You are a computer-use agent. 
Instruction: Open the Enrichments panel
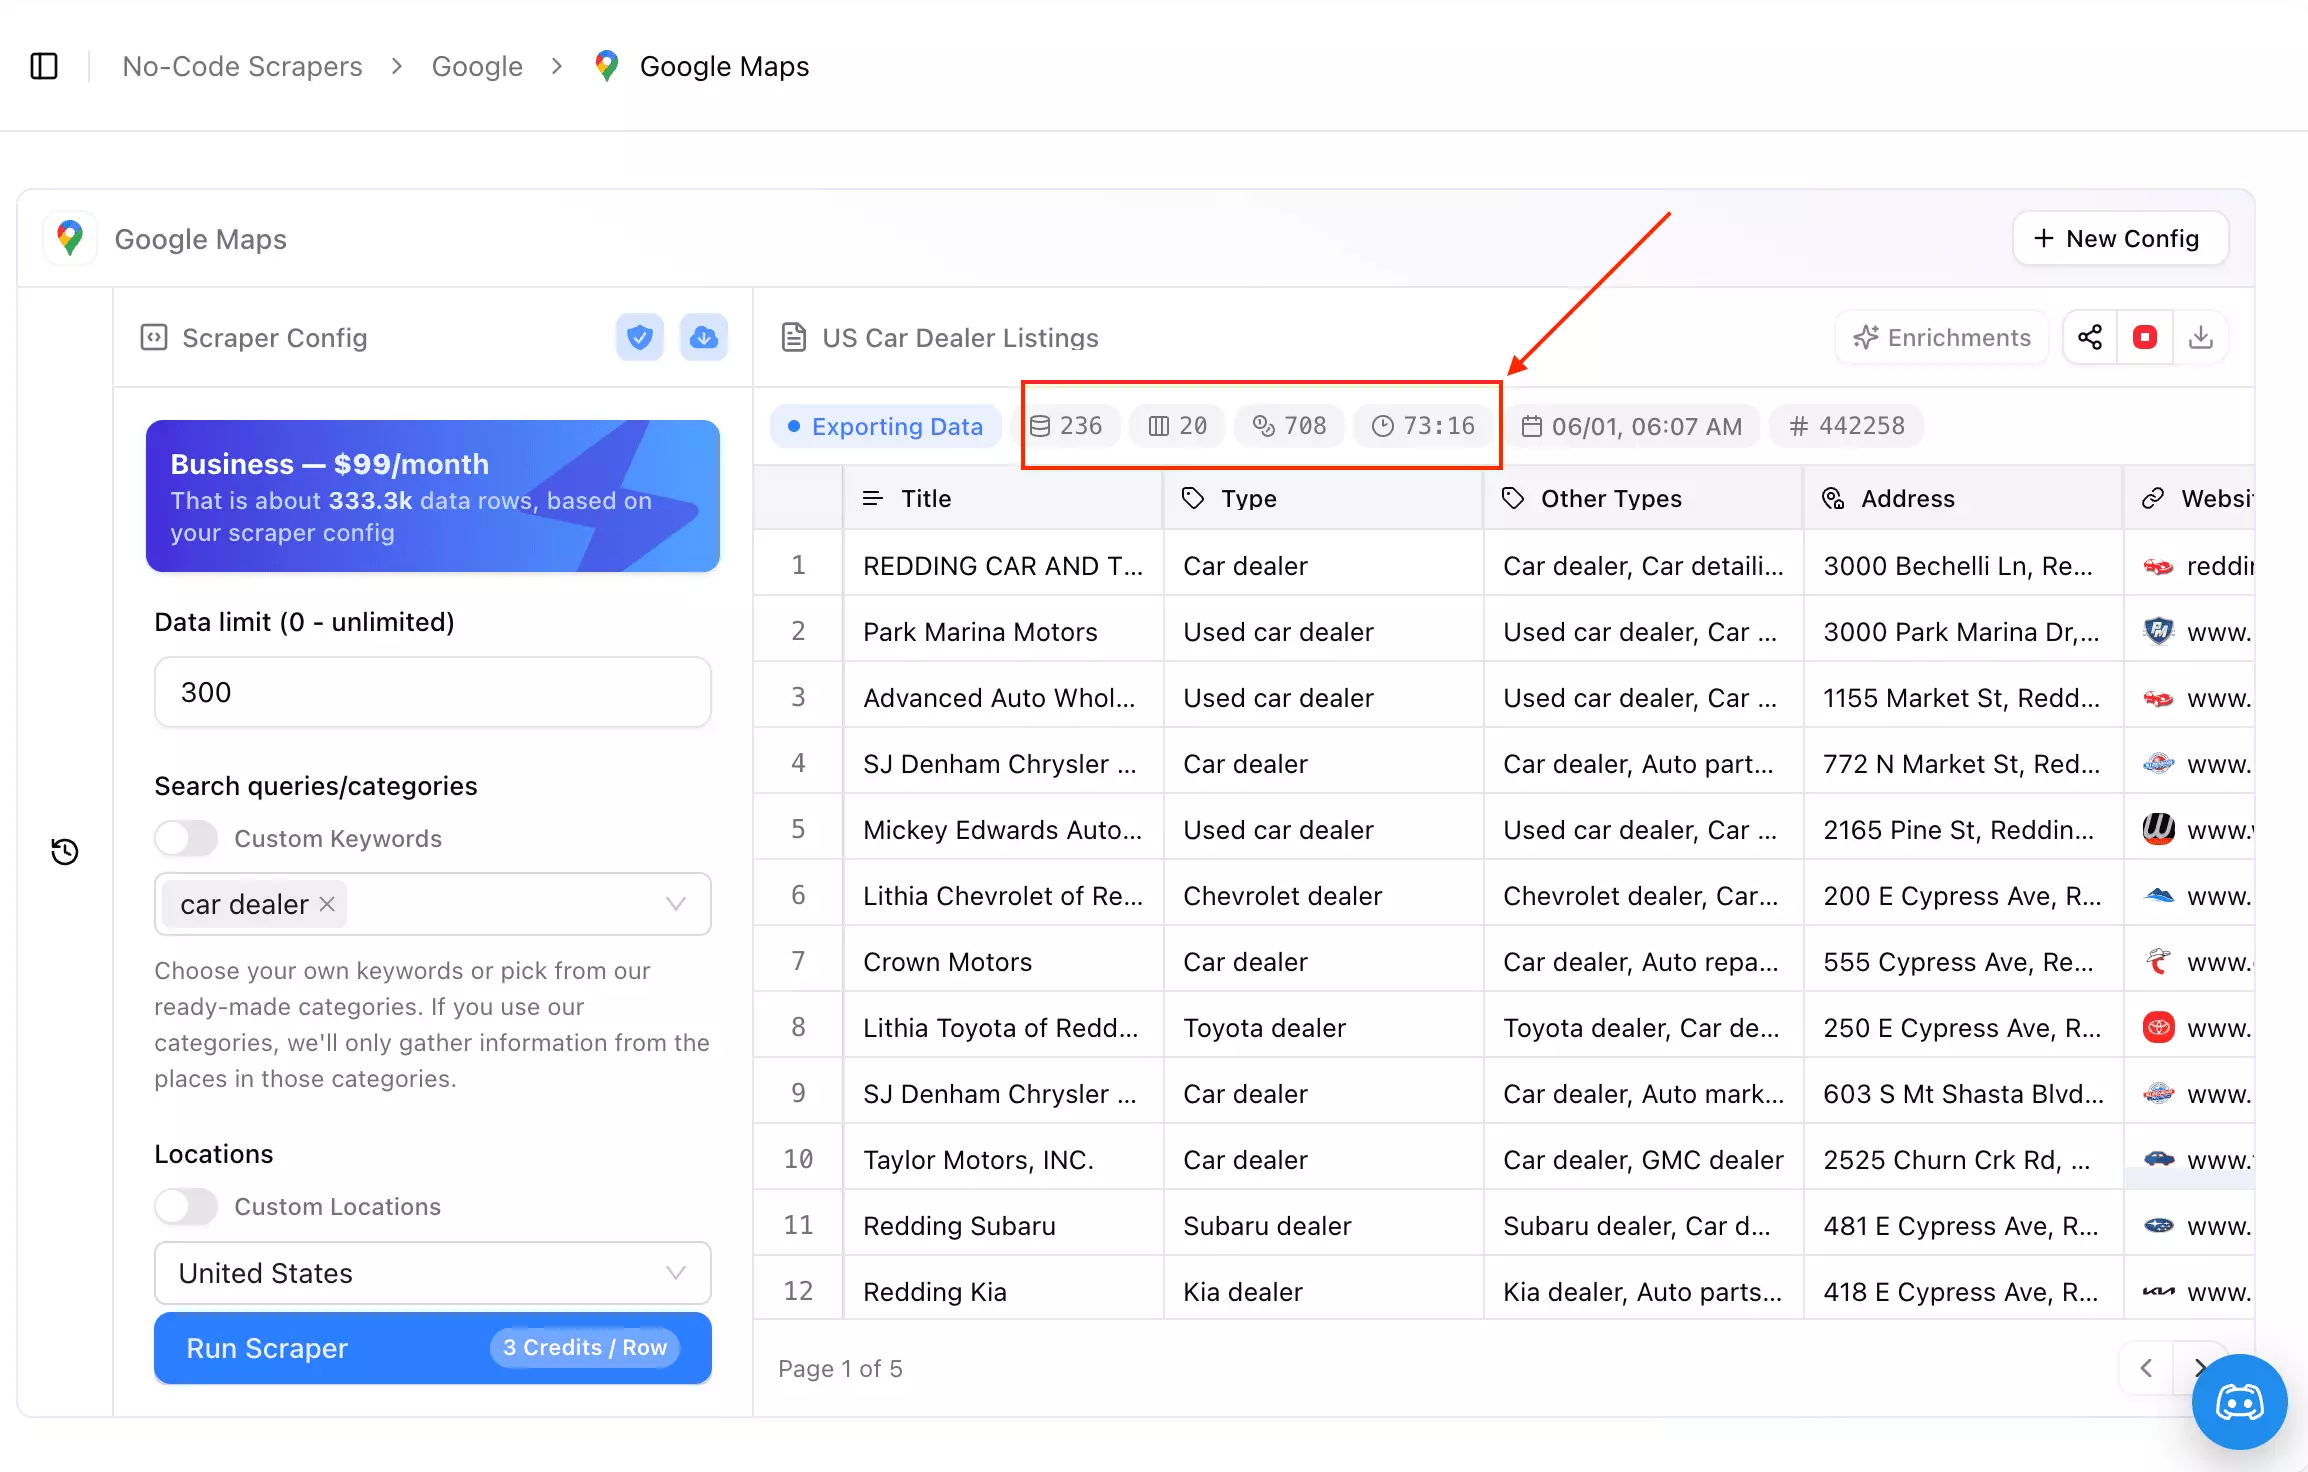click(x=1942, y=337)
